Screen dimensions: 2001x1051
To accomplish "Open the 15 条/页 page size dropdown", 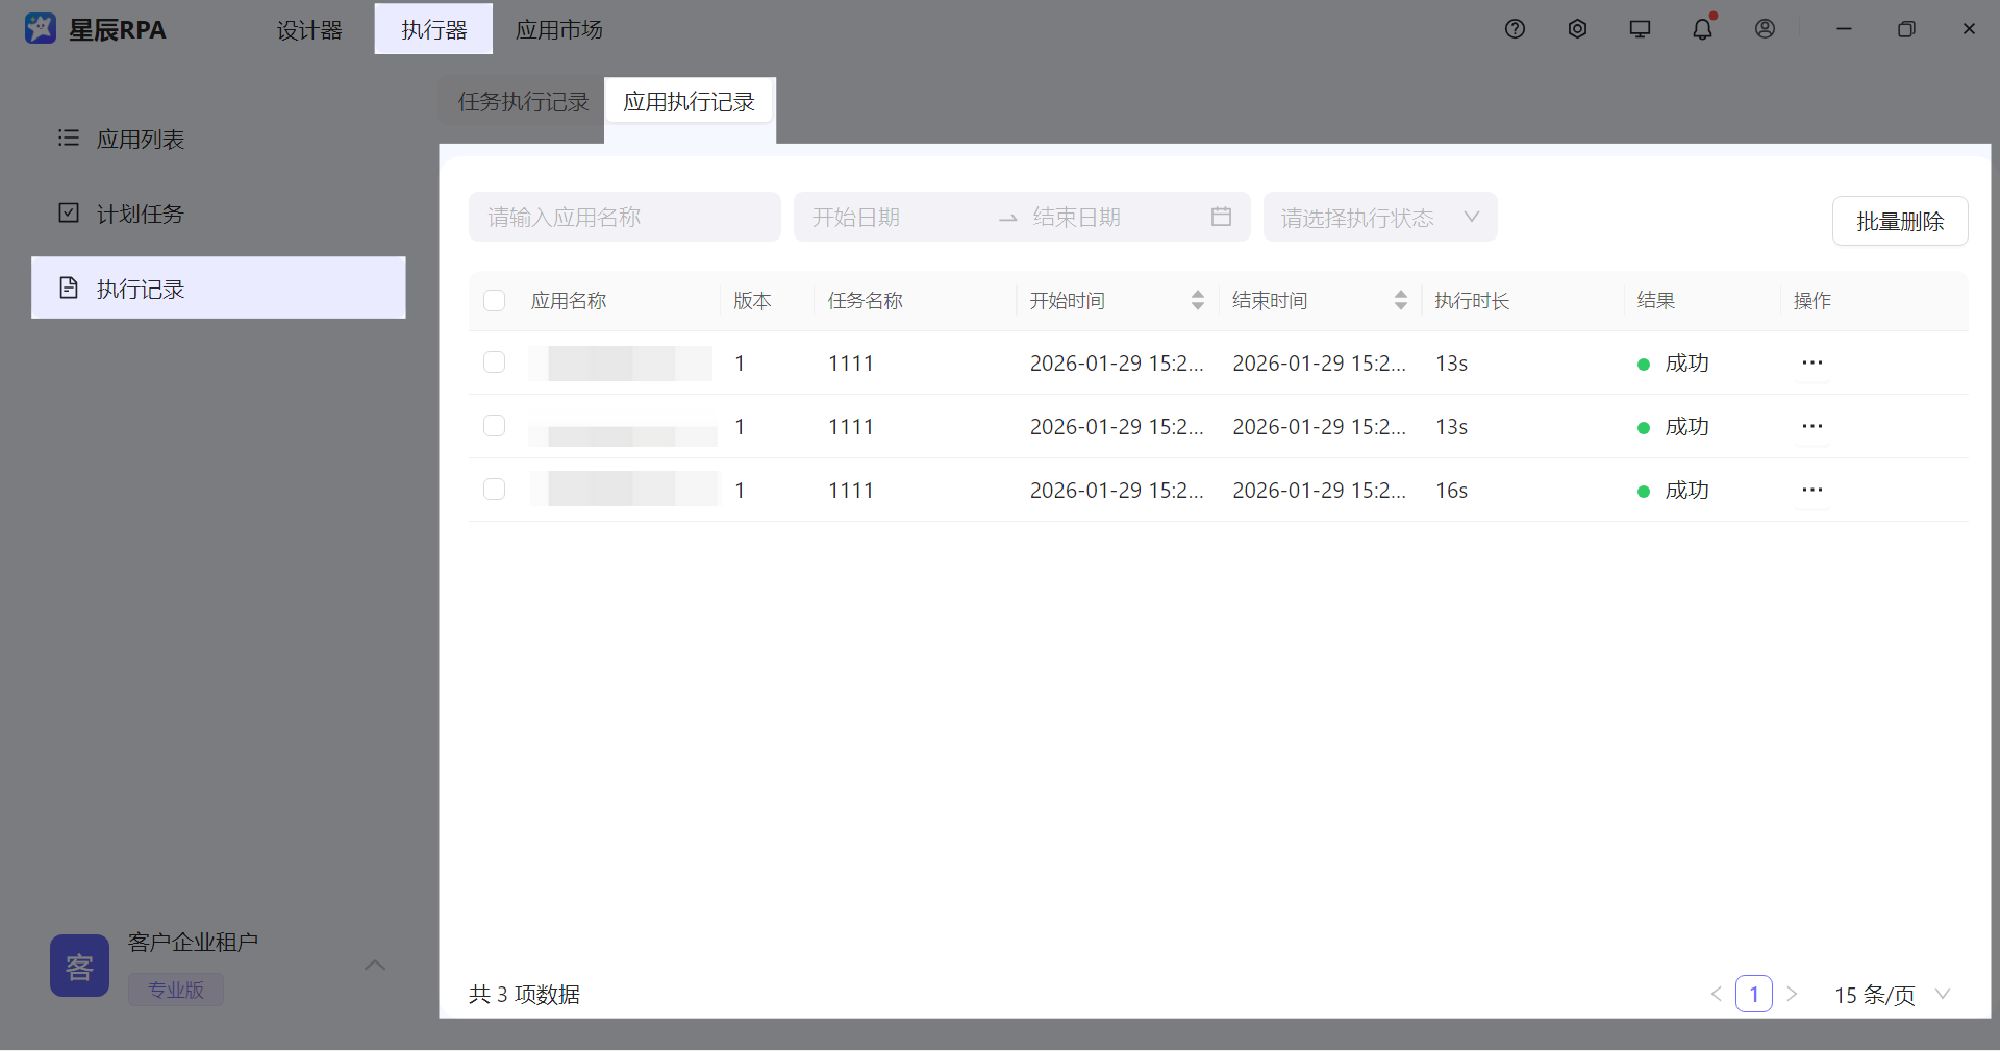I will [1891, 994].
